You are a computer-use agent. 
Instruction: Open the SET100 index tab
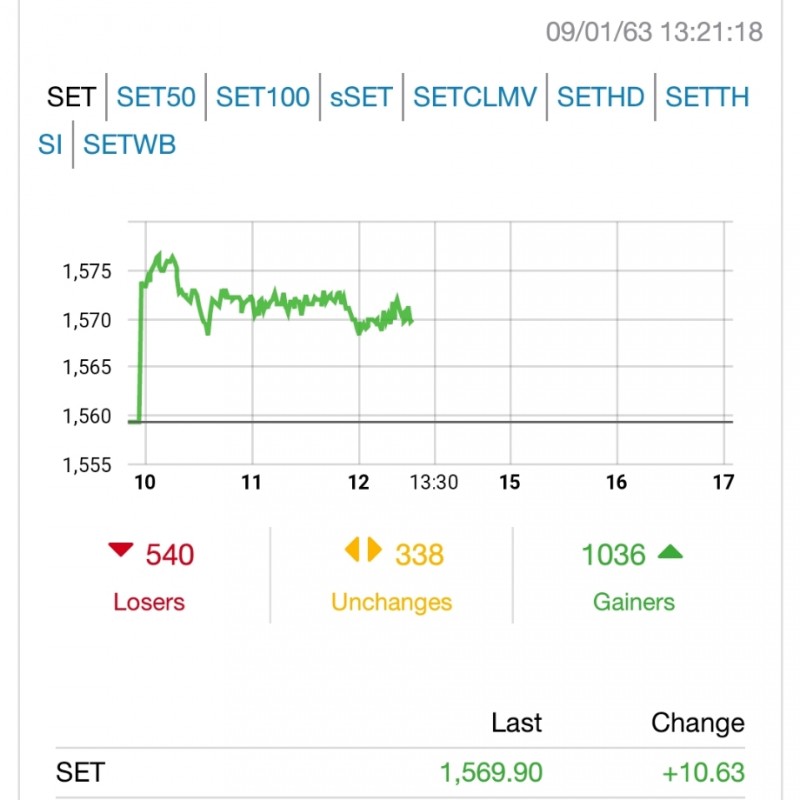[263, 97]
